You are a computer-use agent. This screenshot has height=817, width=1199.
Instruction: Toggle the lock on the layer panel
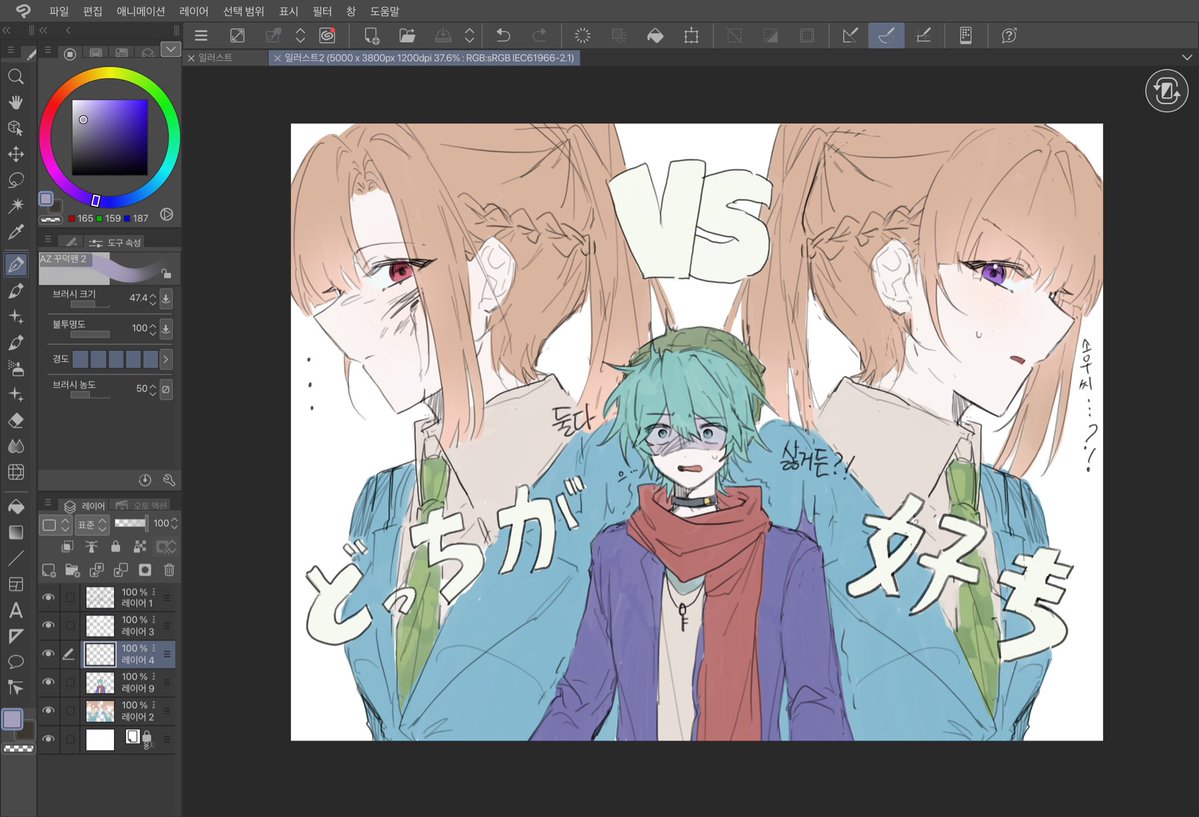coord(116,546)
